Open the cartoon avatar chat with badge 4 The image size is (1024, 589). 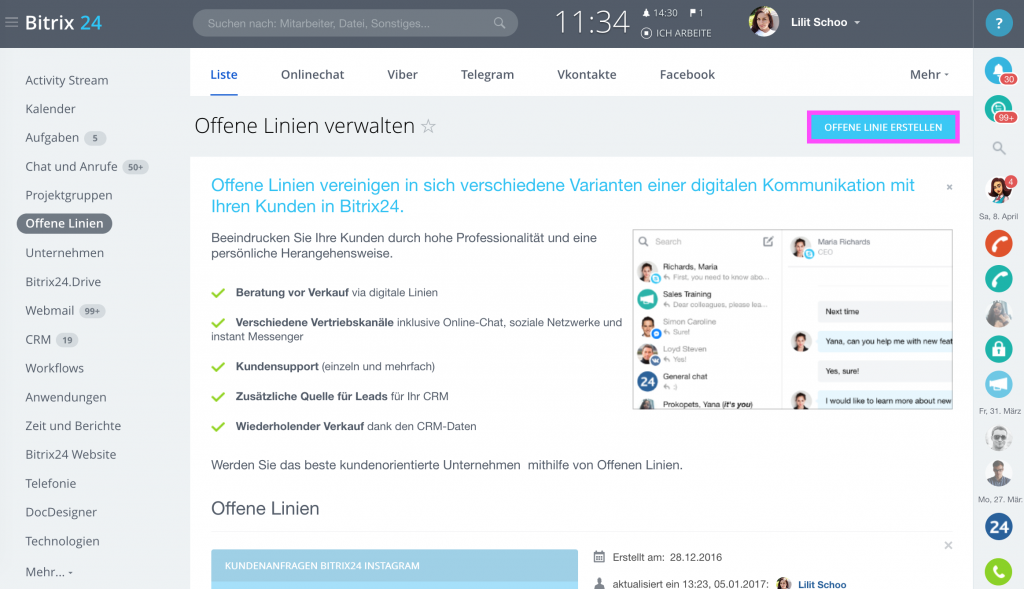999,189
